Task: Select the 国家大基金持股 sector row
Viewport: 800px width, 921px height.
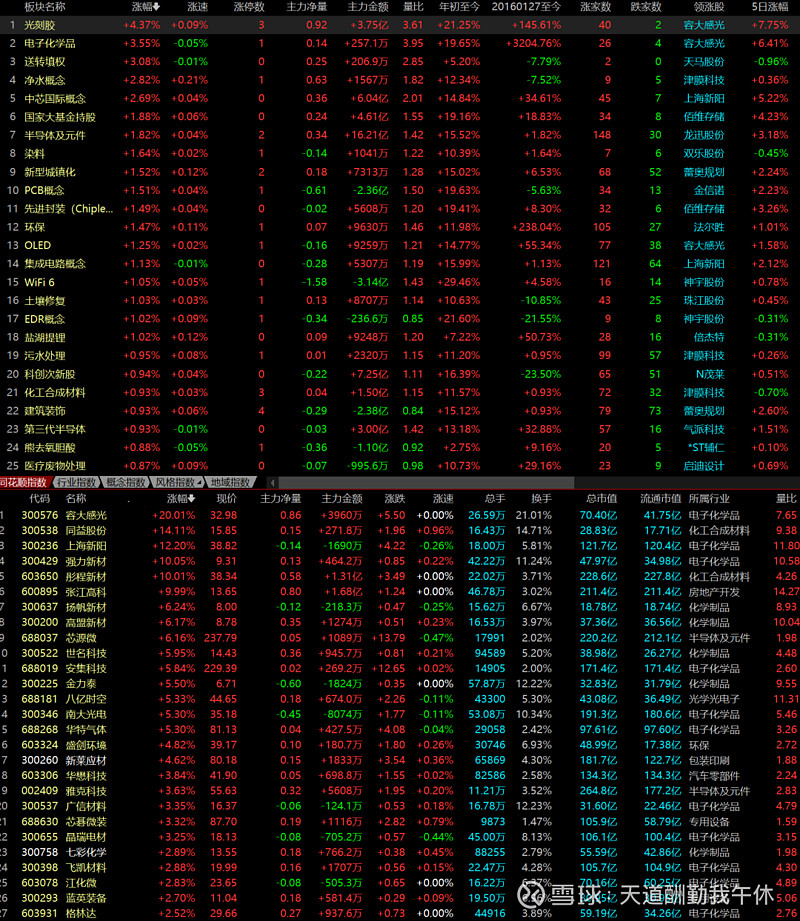Action: (x=400, y=117)
